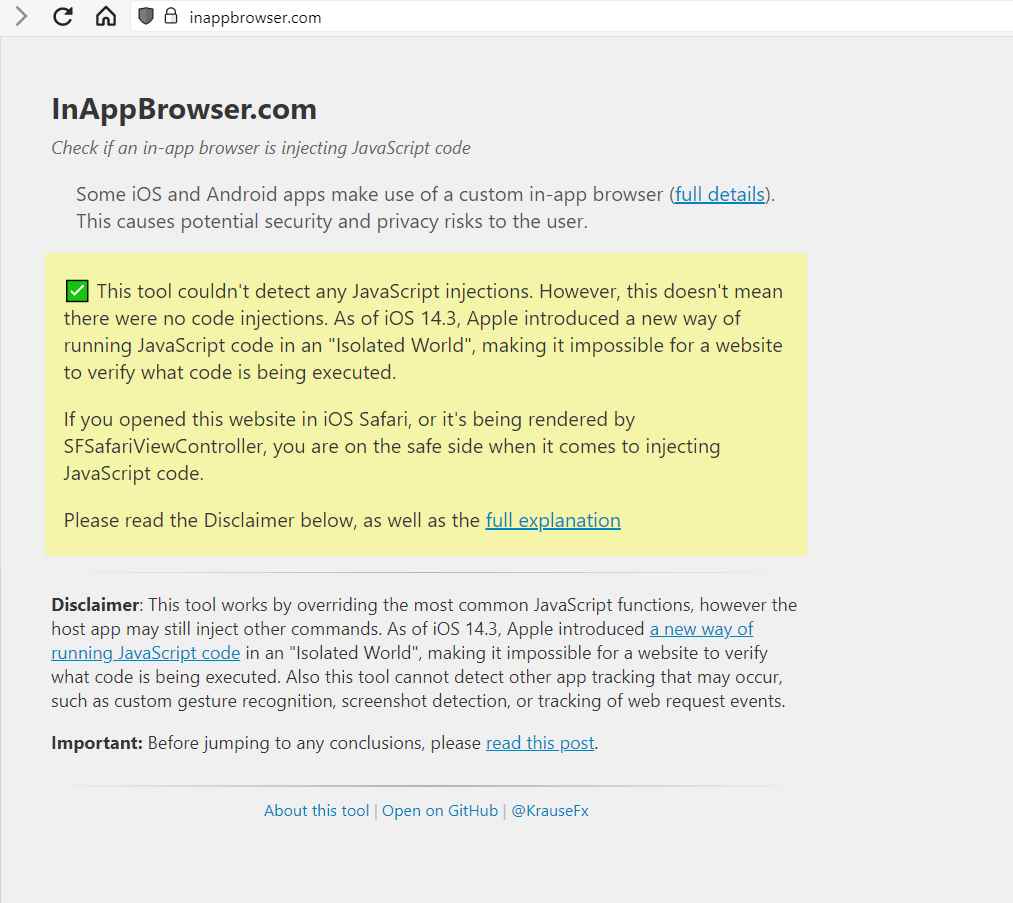Image resolution: width=1013 pixels, height=903 pixels.
Task: Follow the "full explanation" link
Action: pos(552,520)
